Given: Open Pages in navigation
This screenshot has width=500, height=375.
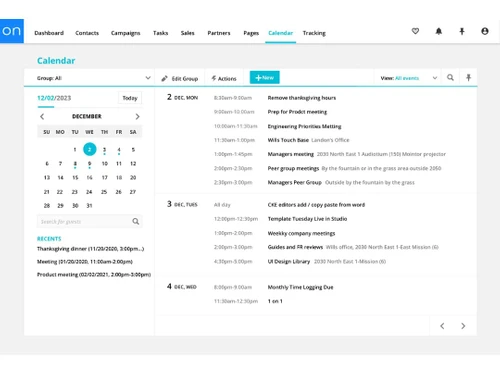Looking at the screenshot, I should click(251, 33).
